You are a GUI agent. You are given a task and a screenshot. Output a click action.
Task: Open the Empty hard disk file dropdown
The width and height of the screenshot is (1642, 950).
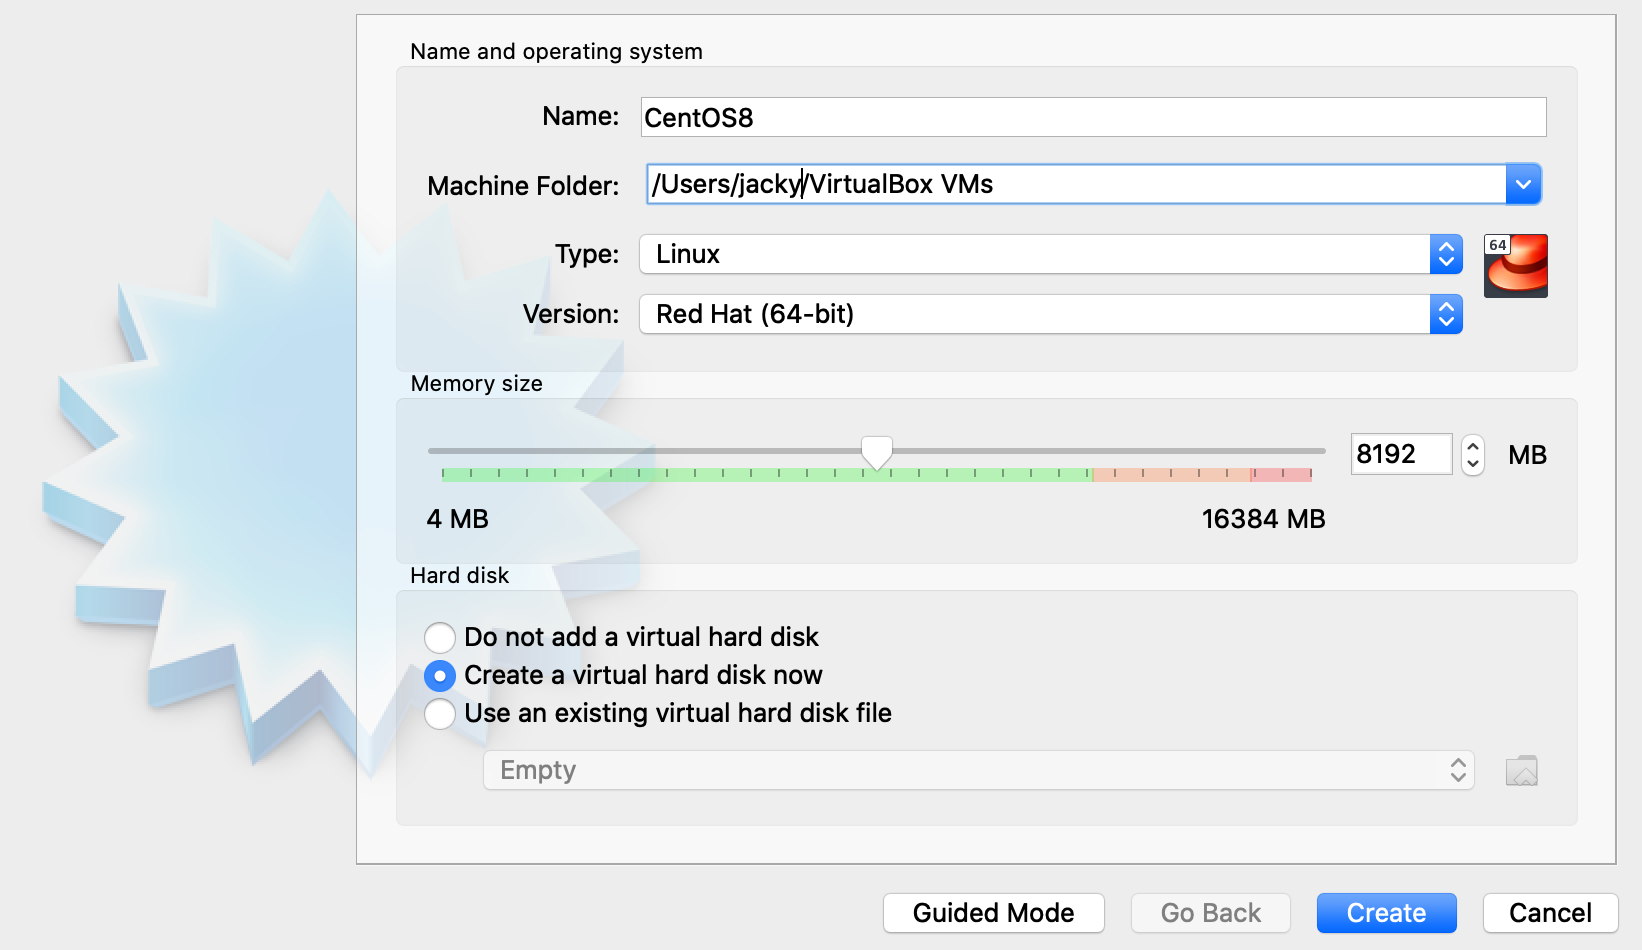pos(979,770)
